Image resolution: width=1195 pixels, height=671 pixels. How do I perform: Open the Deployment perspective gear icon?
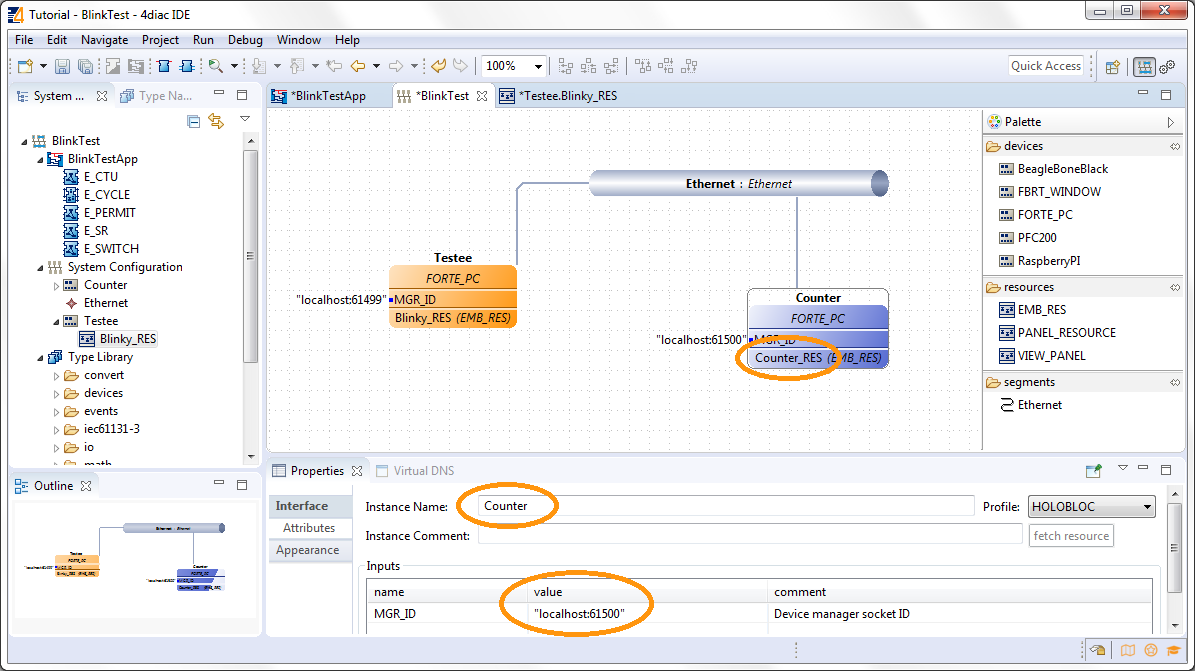tap(1167, 67)
